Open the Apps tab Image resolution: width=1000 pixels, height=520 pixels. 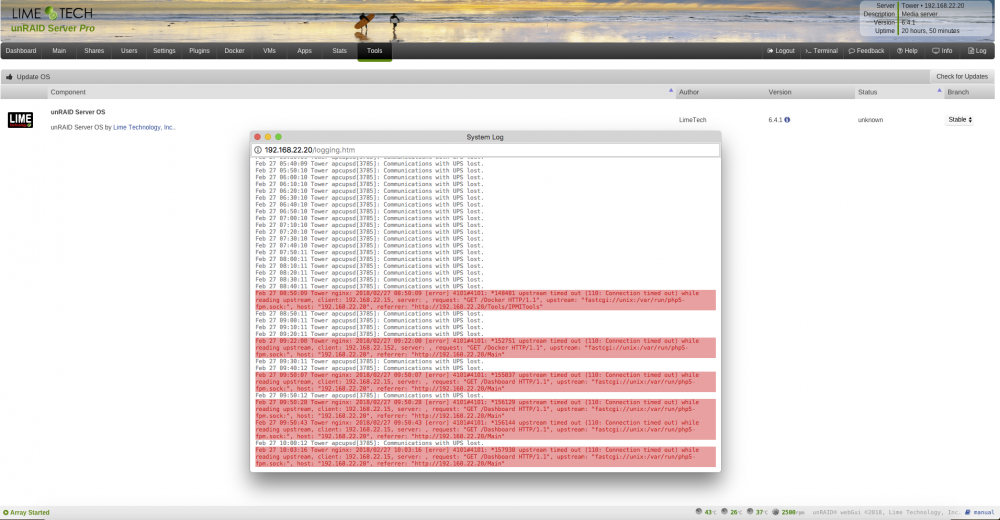[x=304, y=51]
